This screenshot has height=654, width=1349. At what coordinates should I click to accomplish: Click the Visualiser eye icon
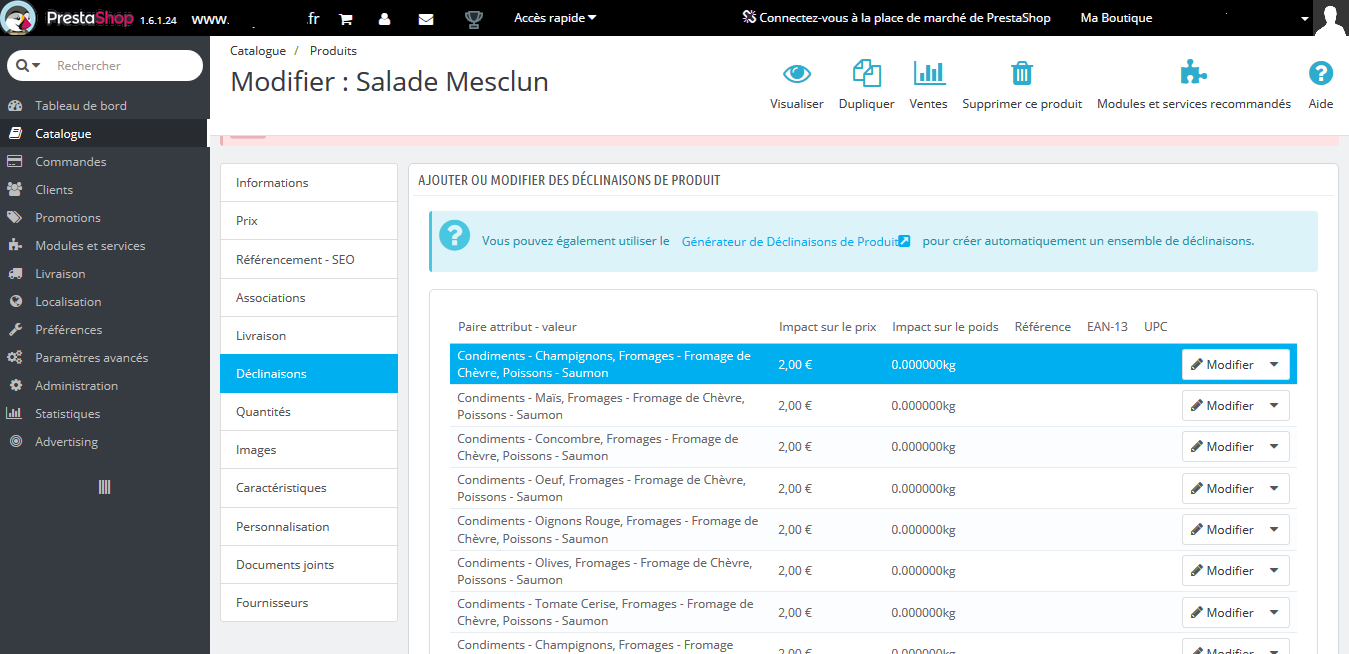[797, 74]
